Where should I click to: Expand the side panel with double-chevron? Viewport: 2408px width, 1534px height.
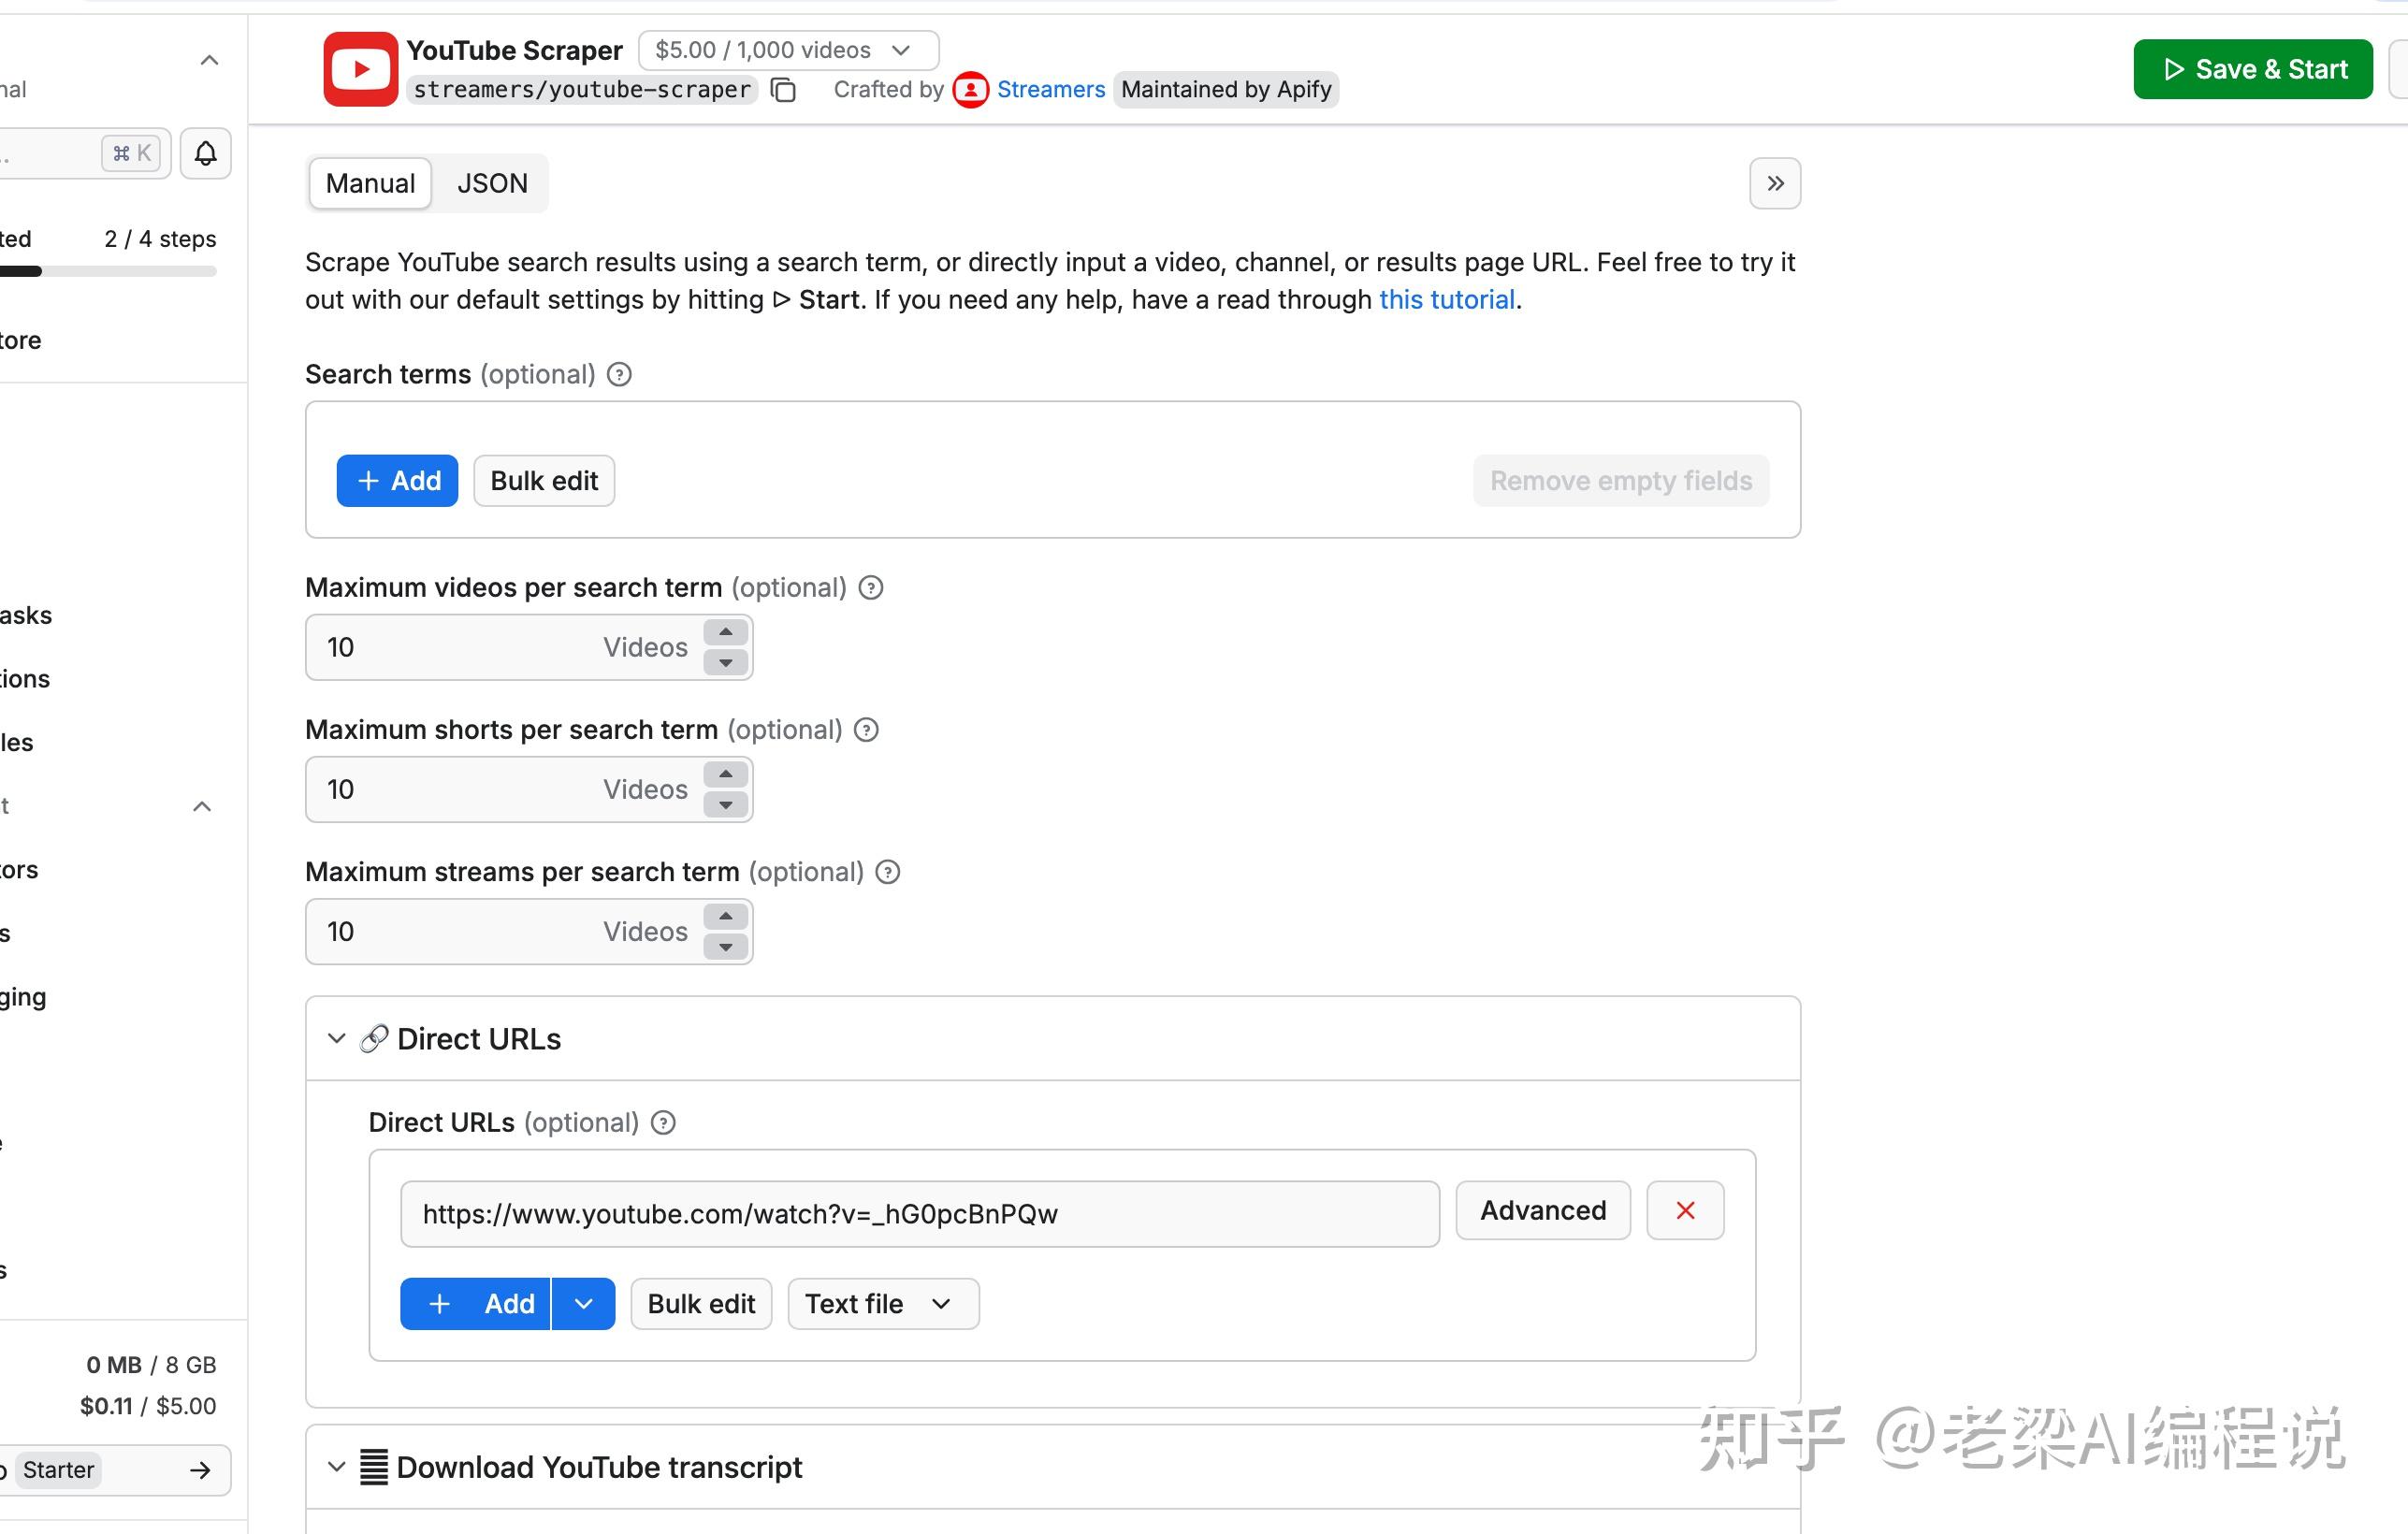tap(1775, 183)
